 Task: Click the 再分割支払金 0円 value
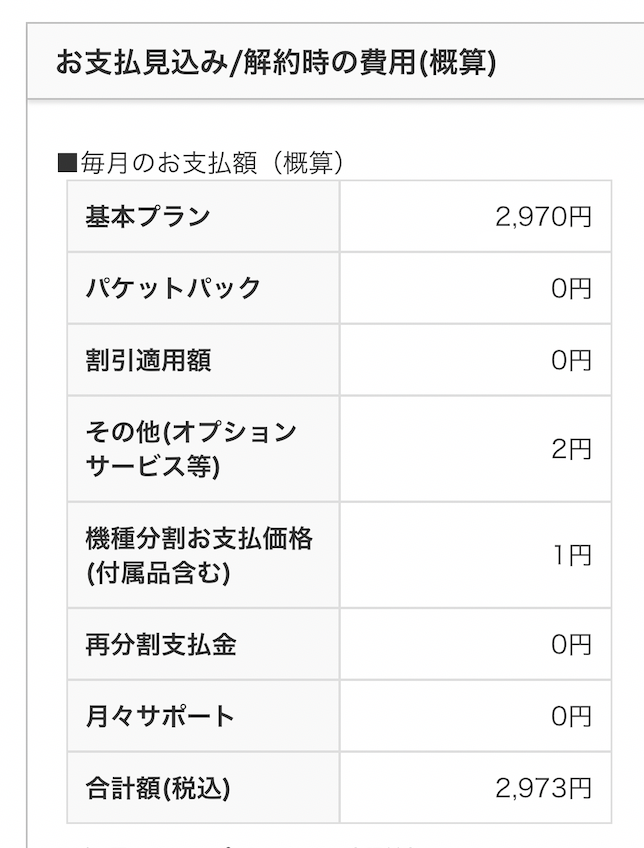click(x=572, y=645)
